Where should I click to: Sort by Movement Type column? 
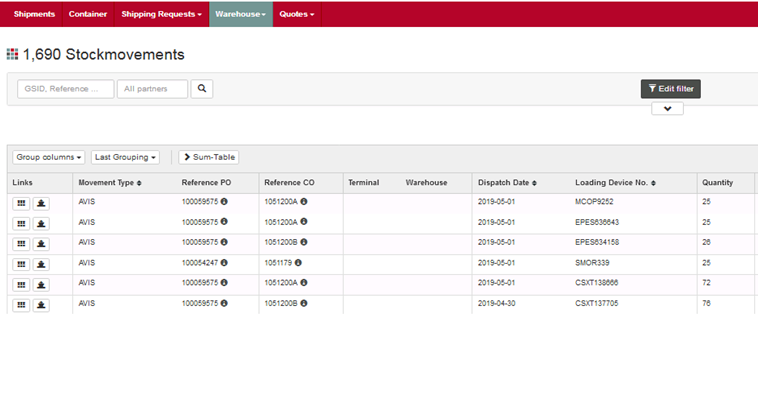(x=110, y=183)
